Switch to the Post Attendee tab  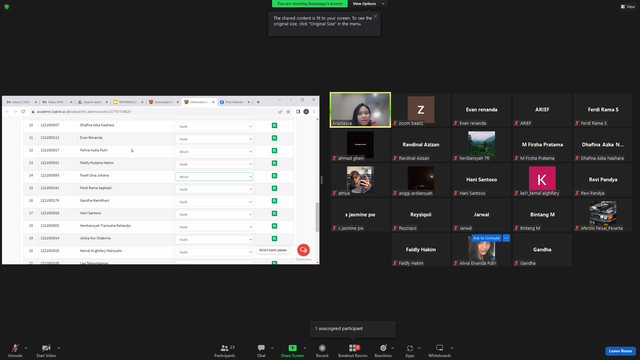[x=234, y=102]
